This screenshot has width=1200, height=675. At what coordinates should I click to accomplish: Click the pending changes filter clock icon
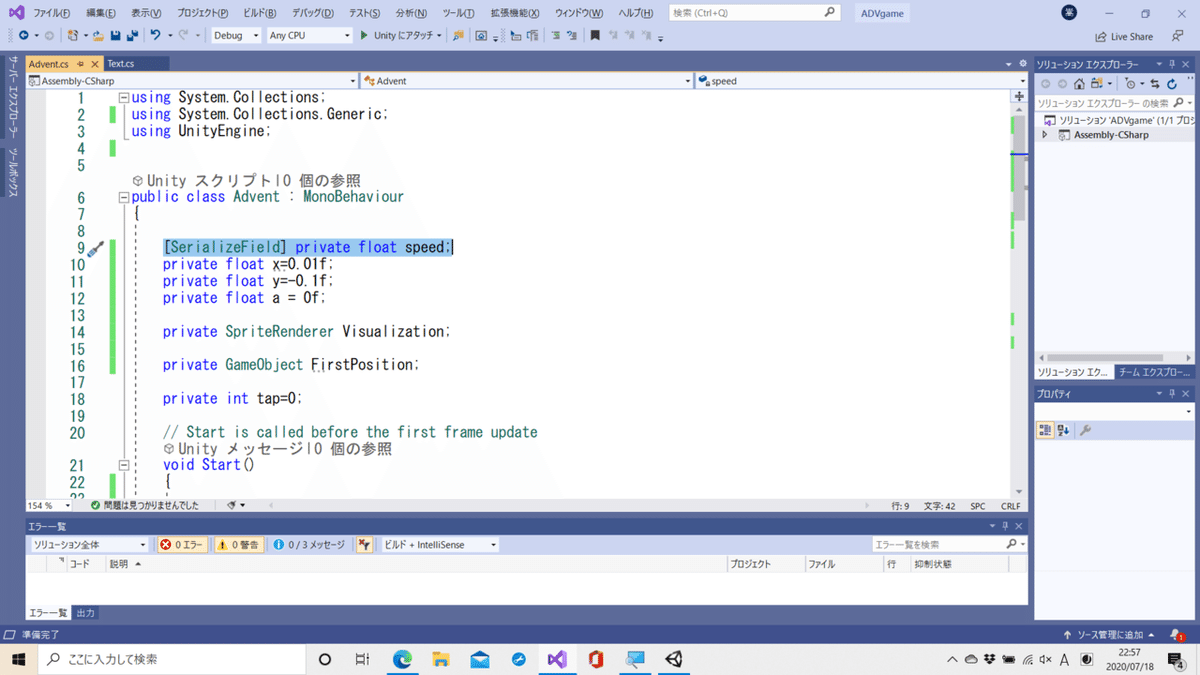[x=1129, y=83]
